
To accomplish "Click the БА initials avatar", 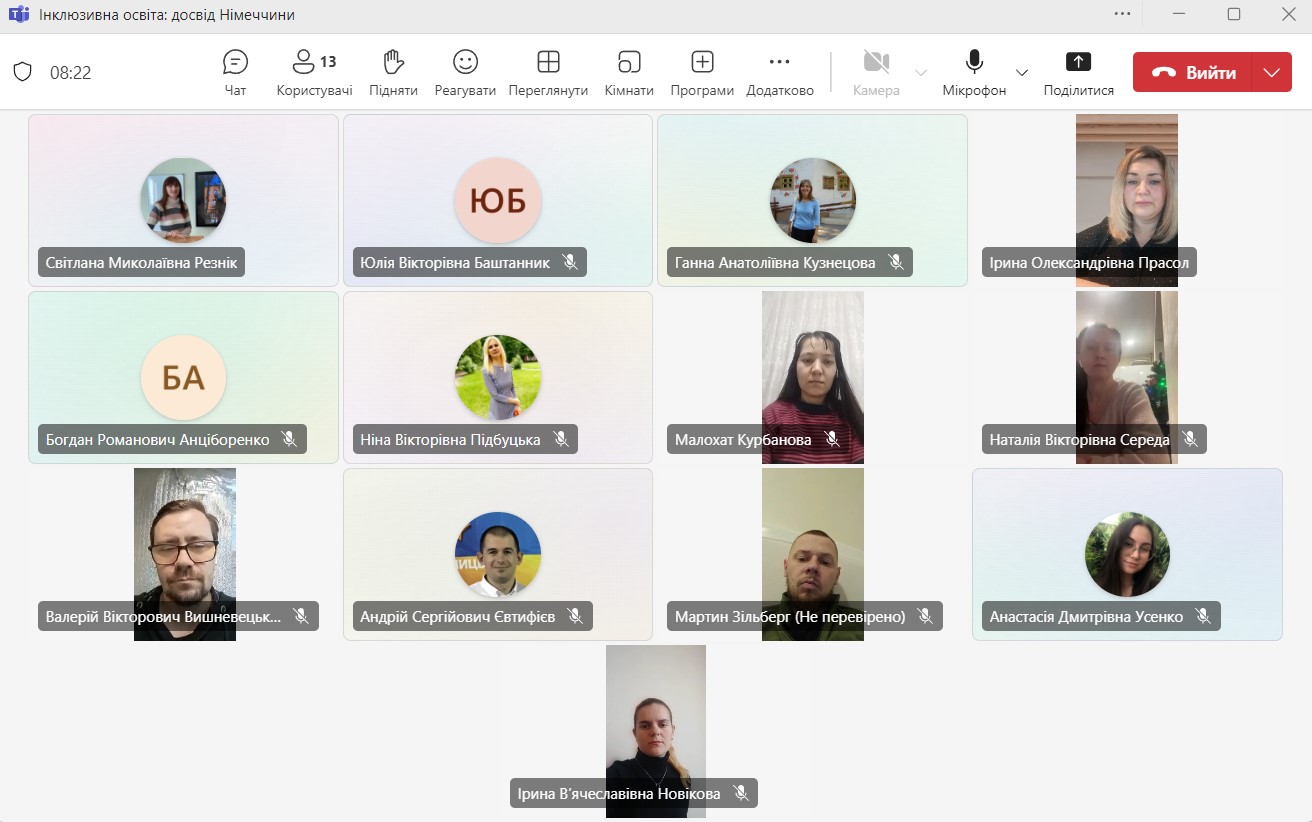I will [x=183, y=377].
